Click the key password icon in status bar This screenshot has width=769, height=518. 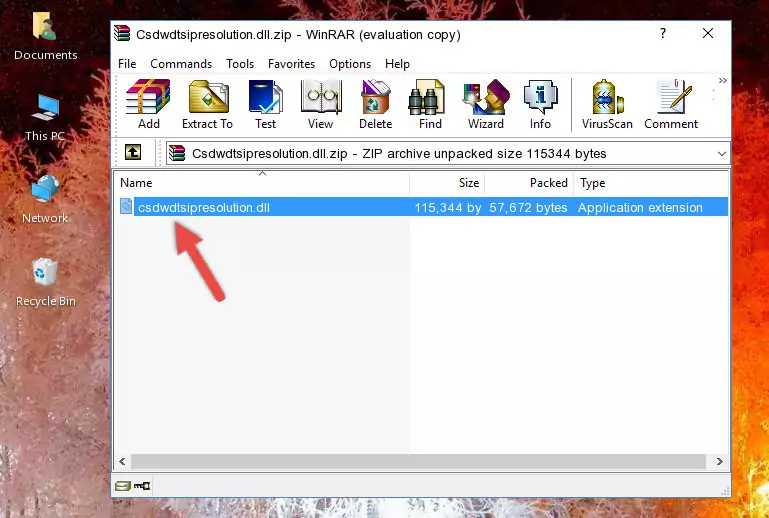(x=142, y=486)
